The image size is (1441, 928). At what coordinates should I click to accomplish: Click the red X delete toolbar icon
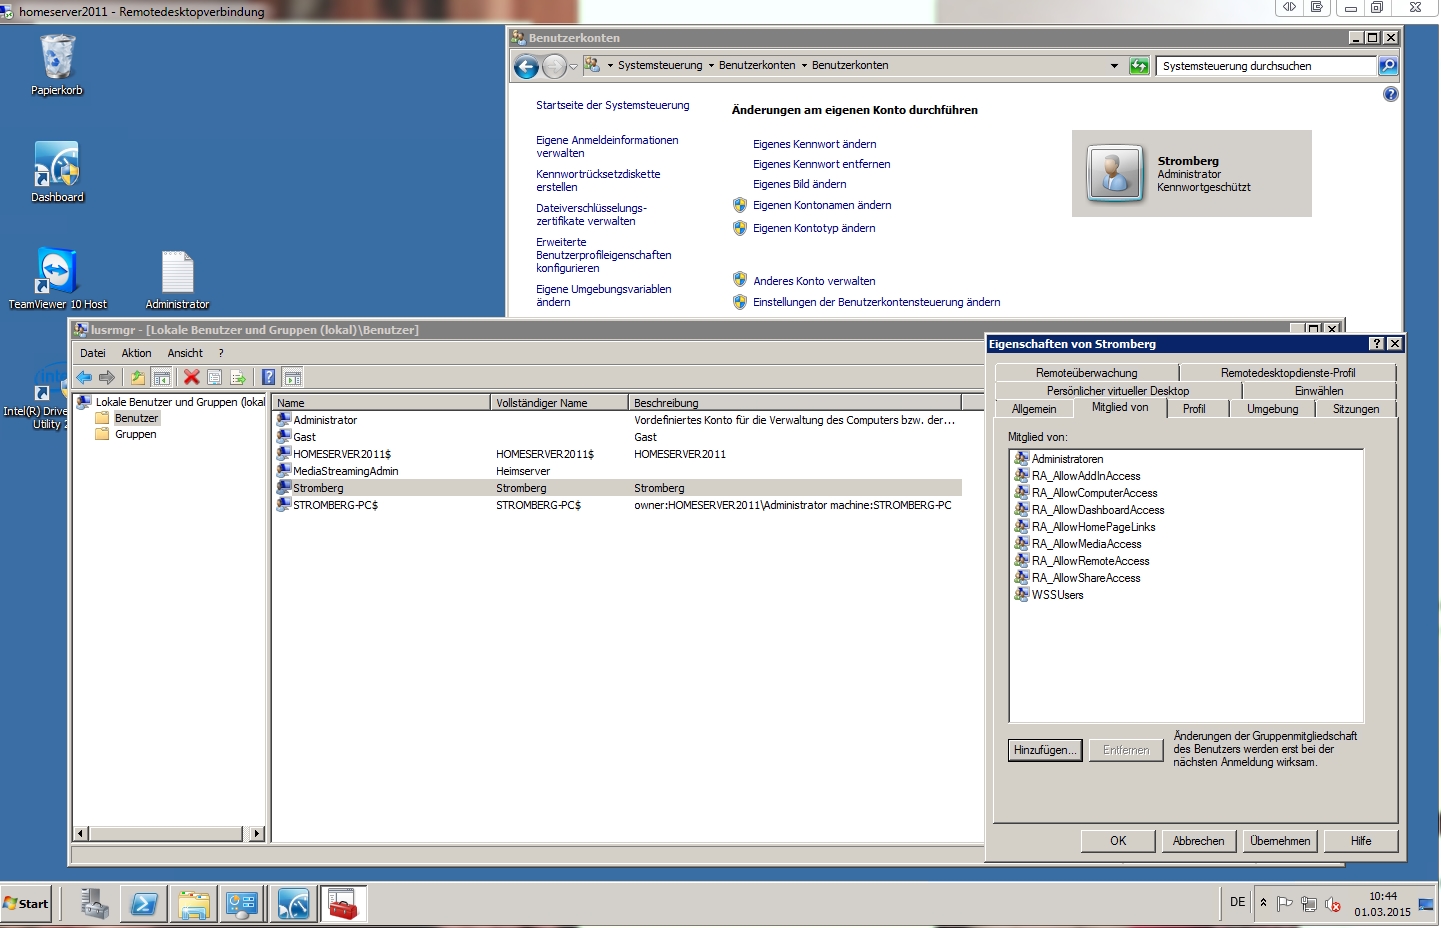pyautogui.click(x=191, y=377)
